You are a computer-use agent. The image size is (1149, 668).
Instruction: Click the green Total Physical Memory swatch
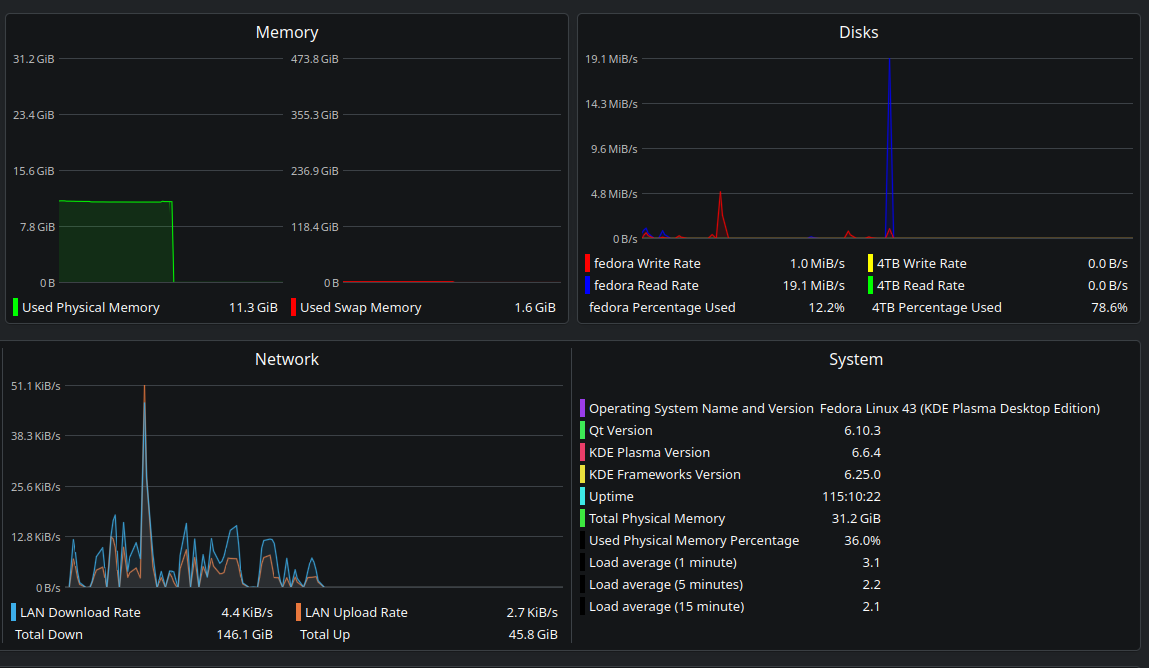pyautogui.click(x=583, y=519)
